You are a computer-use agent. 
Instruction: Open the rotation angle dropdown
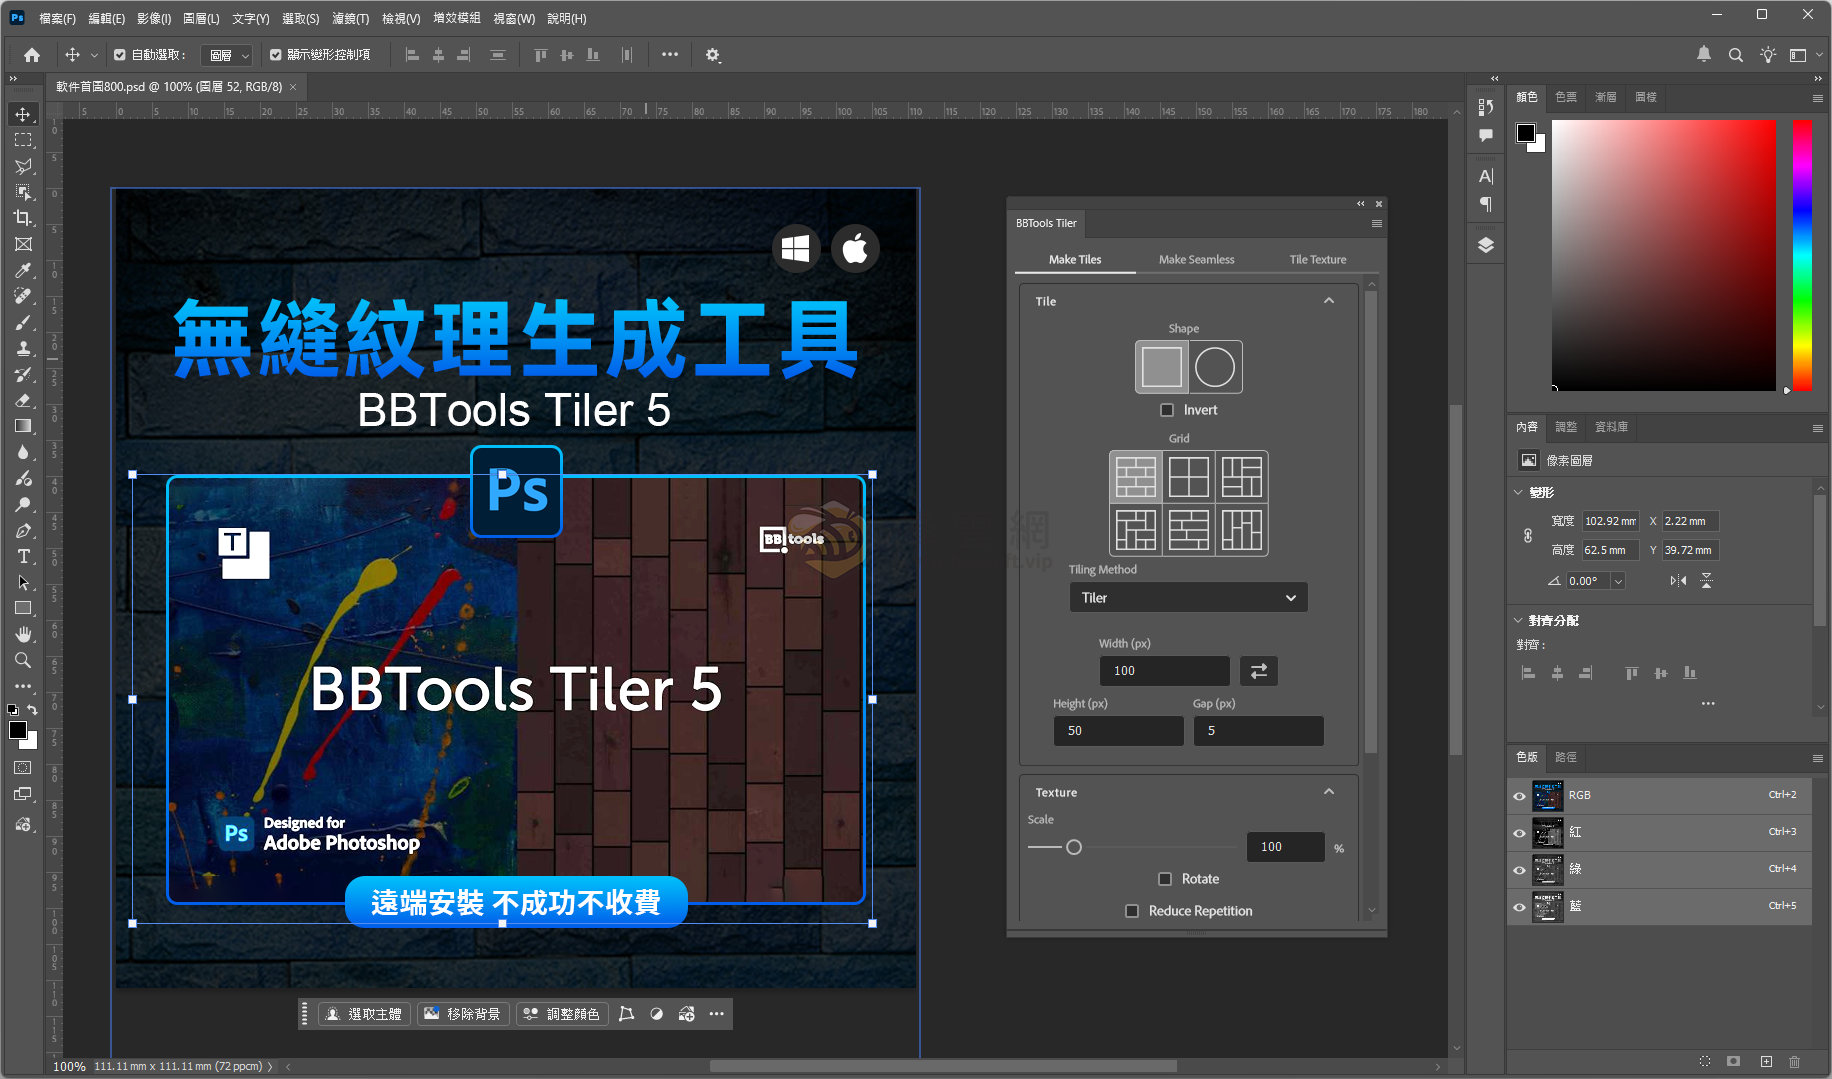(x=1618, y=581)
